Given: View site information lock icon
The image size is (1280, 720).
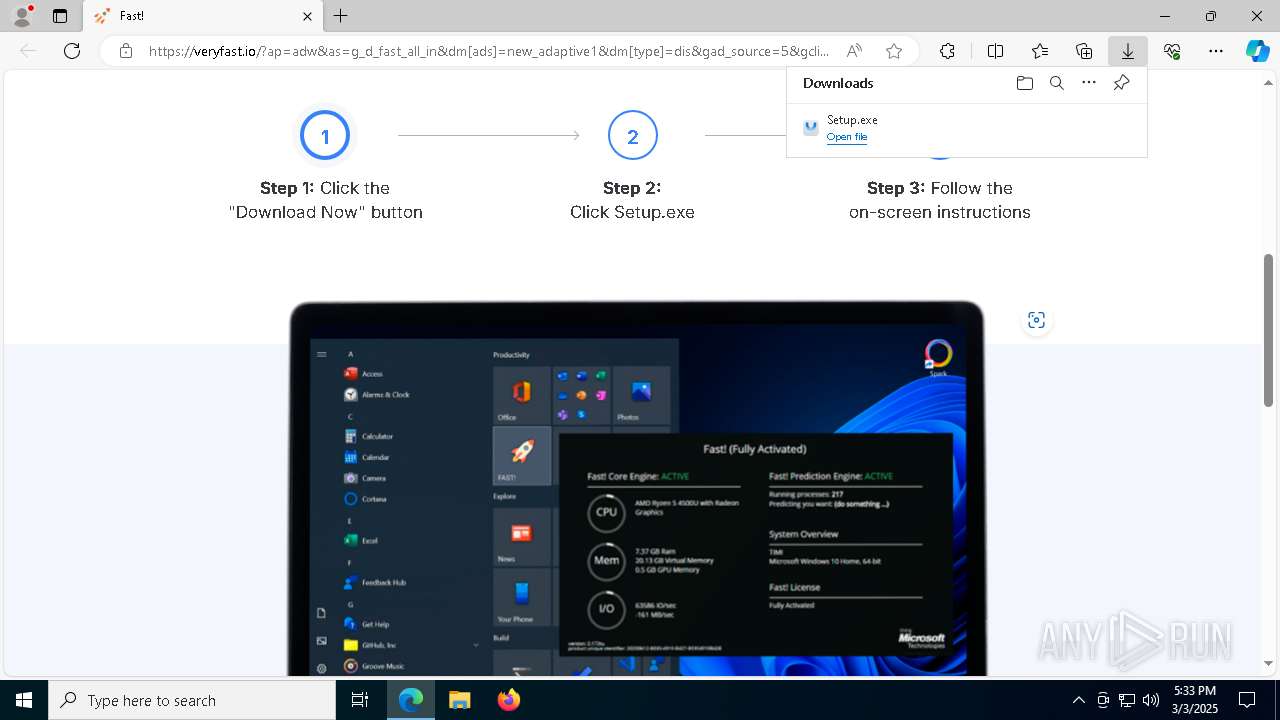Looking at the screenshot, I should pyautogui.click(x=126, y=51).
